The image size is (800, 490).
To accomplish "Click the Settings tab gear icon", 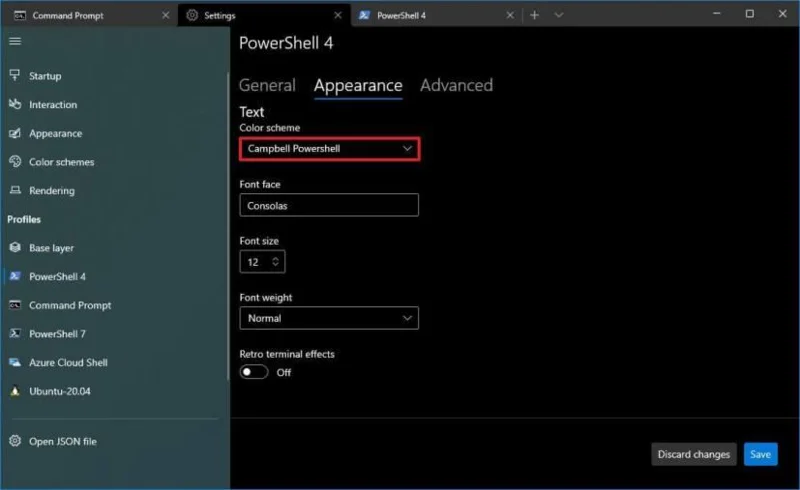I will pos(192,15).
